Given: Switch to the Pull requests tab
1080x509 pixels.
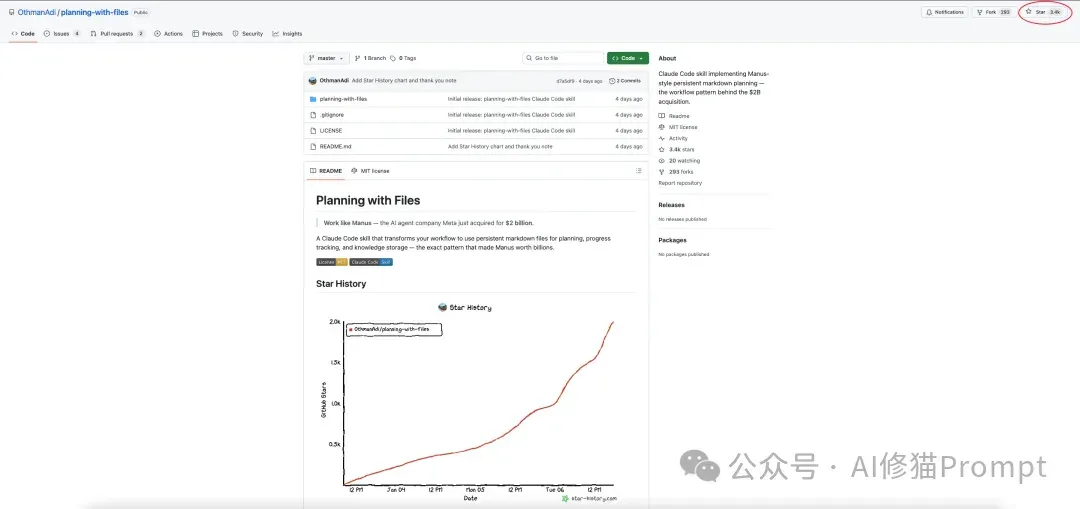Looking at the screenshot, I should [117, 33].
